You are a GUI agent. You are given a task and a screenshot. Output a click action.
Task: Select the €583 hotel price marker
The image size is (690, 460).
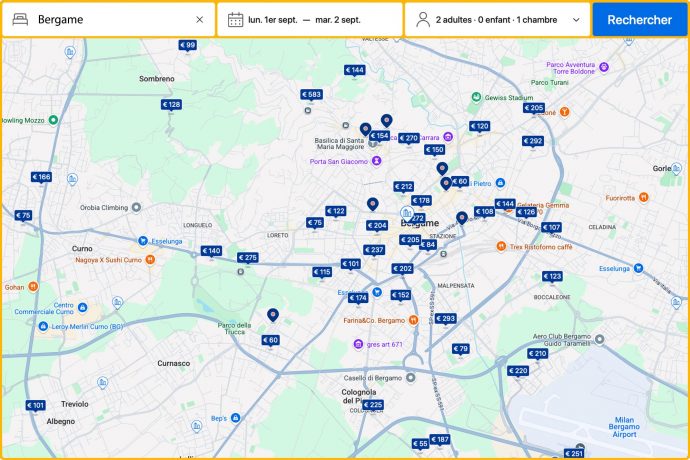(x=312, y=95)
